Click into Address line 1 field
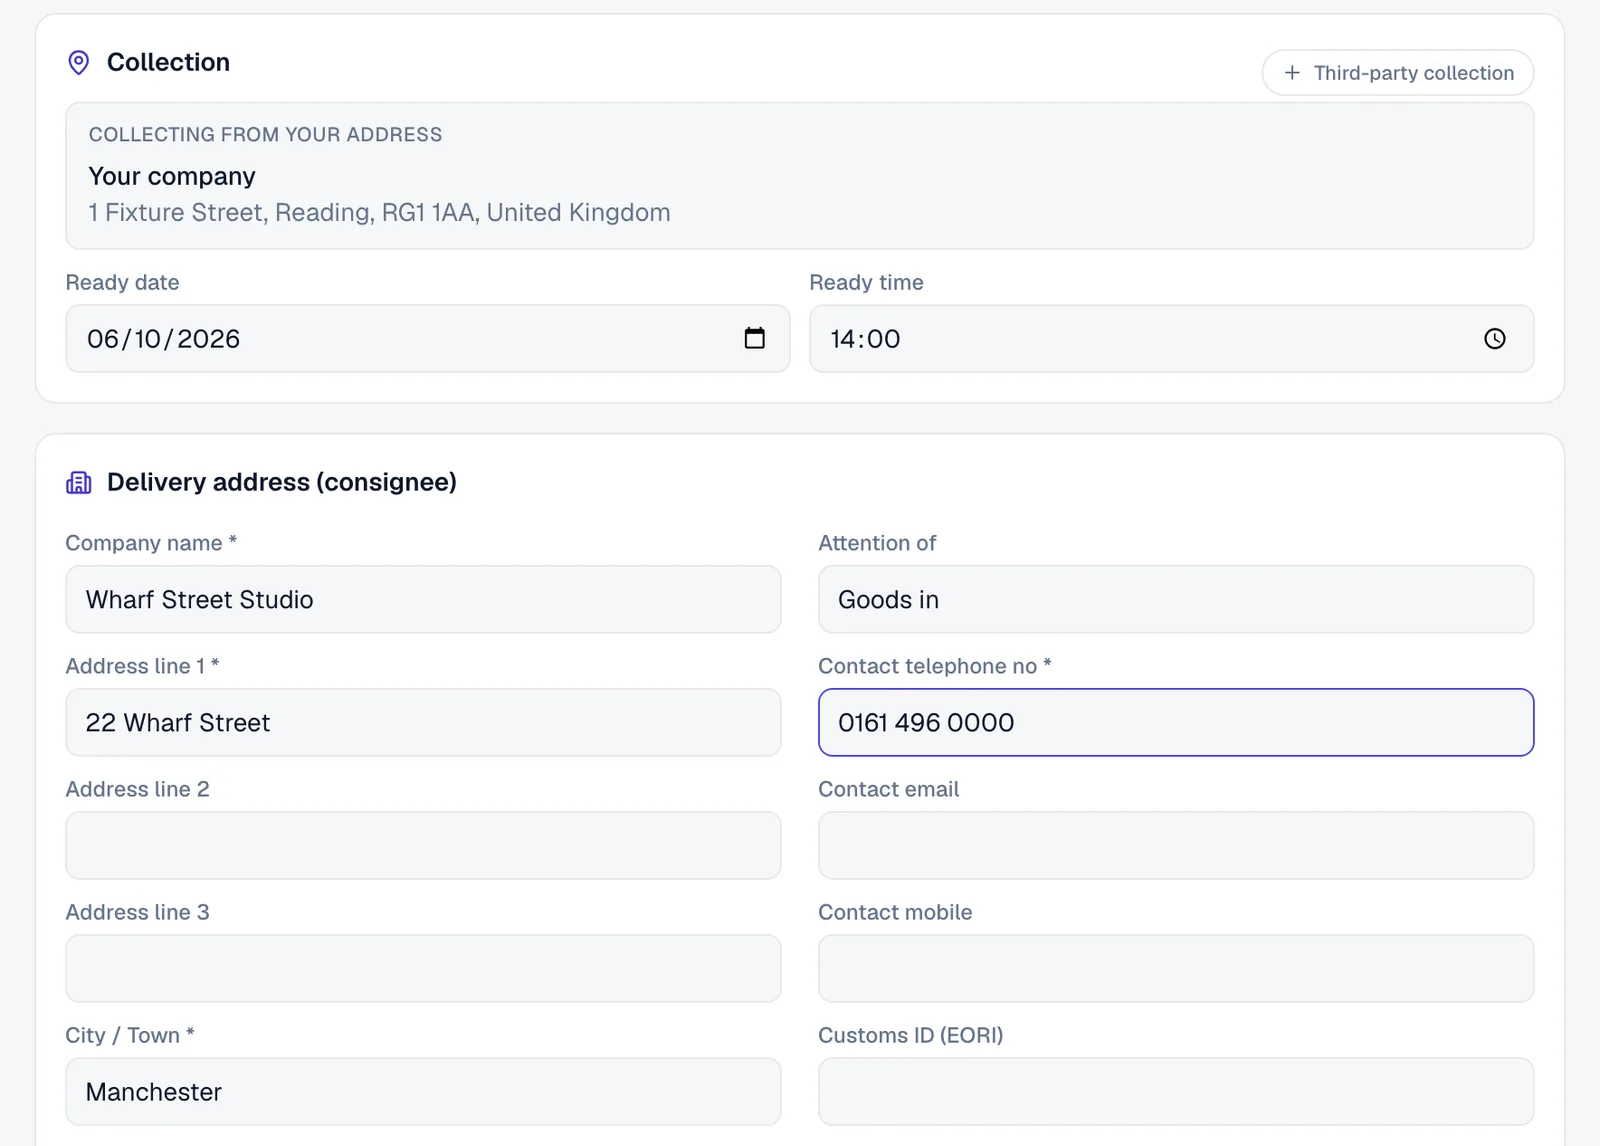The height and width of the screenshot is (1146, 1600). point(423,722)
